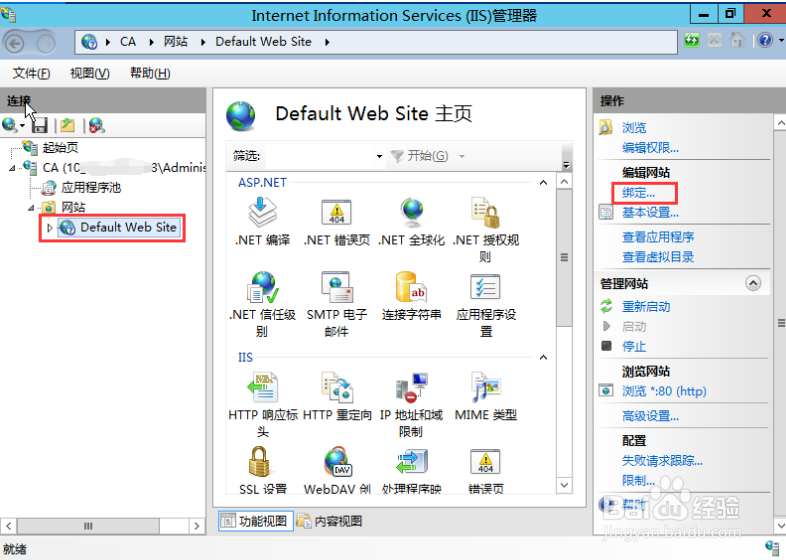Open the SSL 设置 padlock icon
The width and height of the screenshot is (786, 560).
tap(260, 461)
